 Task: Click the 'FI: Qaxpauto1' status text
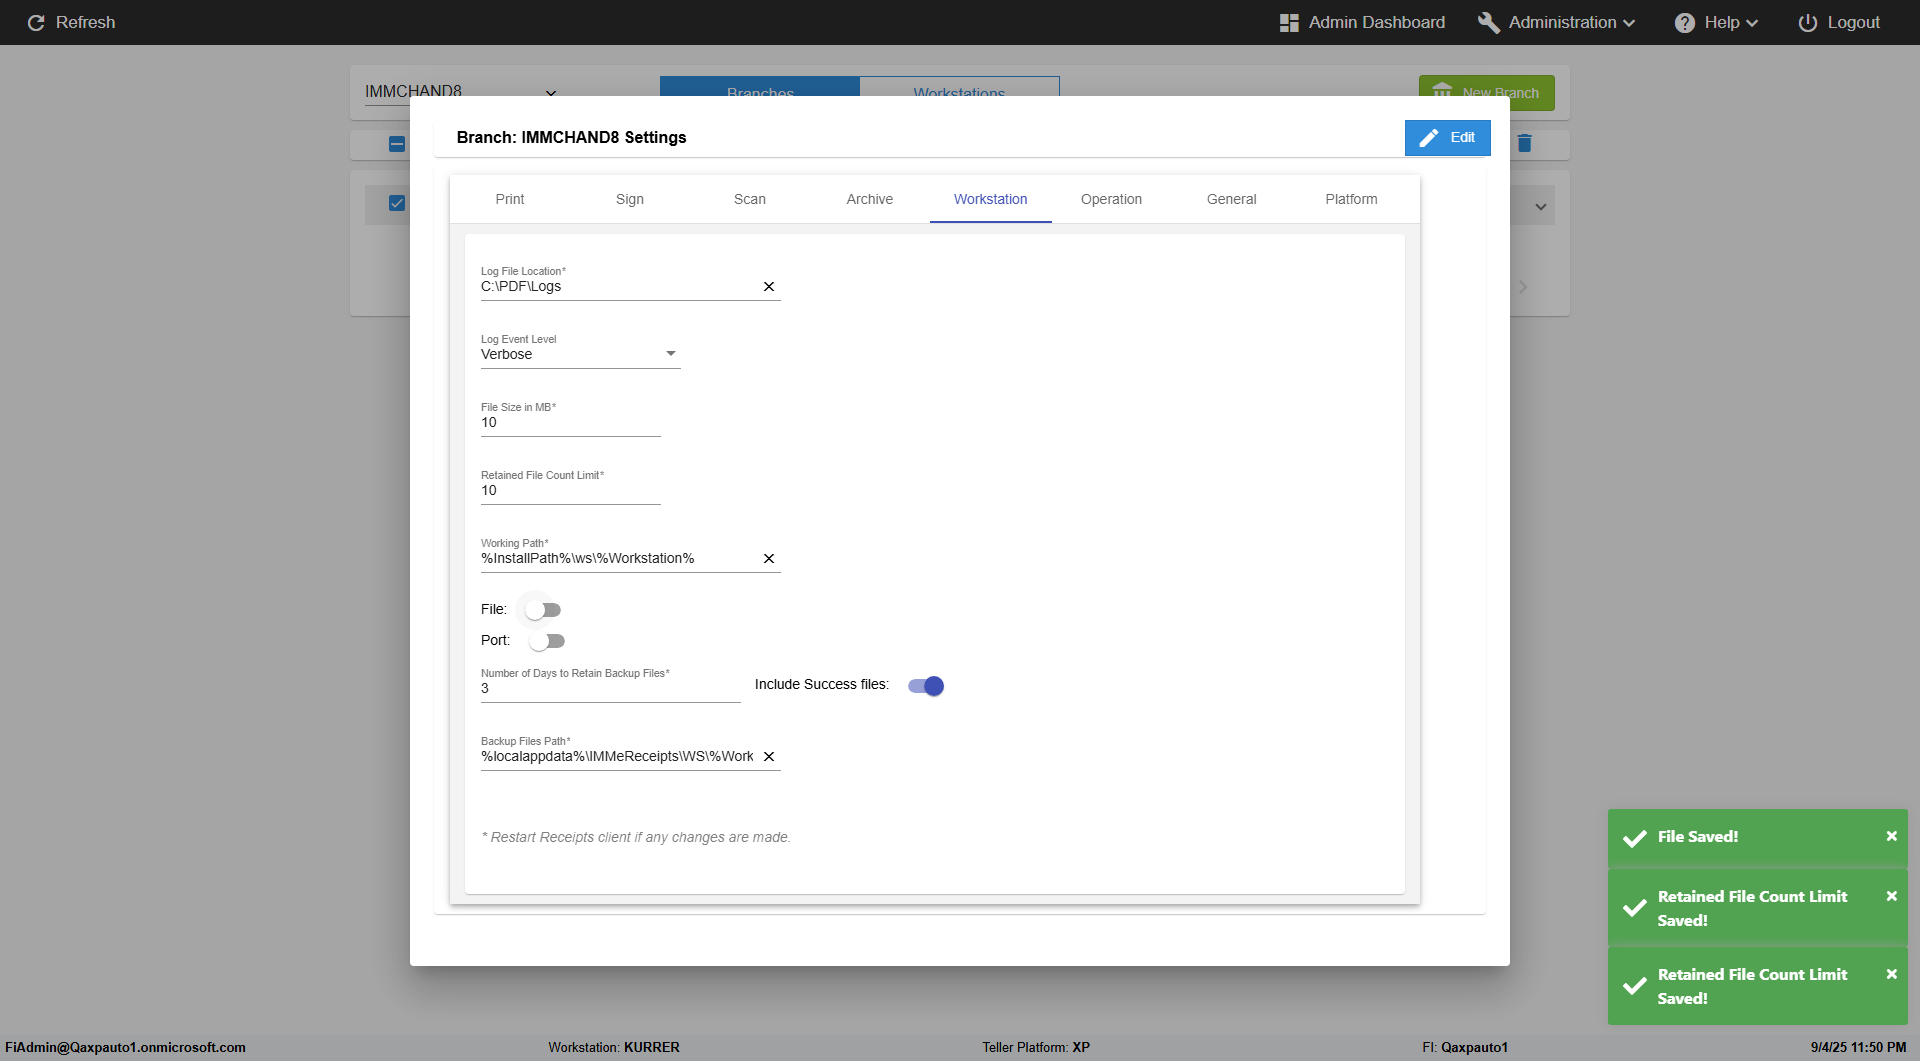pos(1465,1048)
